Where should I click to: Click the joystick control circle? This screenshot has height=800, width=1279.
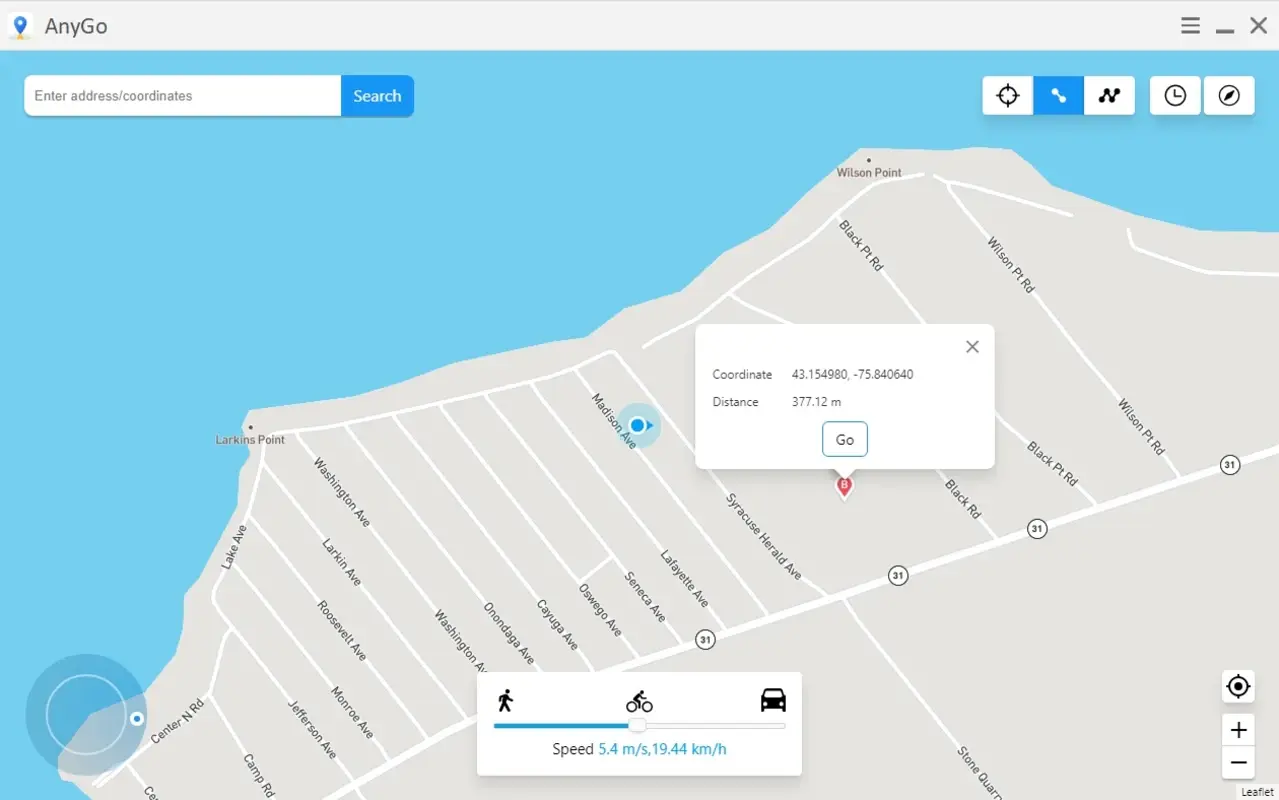pyautogui.click(x=87, y=713)
